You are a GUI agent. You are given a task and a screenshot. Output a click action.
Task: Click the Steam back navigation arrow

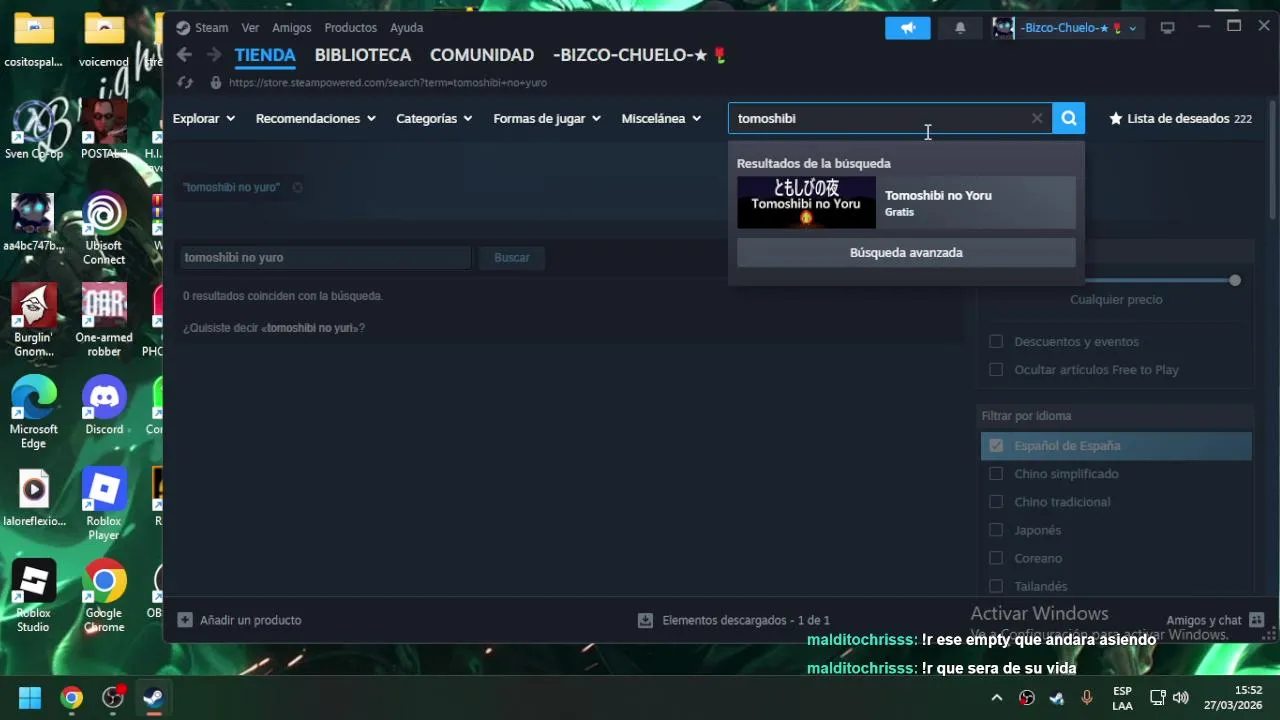[x=184, y=55]
